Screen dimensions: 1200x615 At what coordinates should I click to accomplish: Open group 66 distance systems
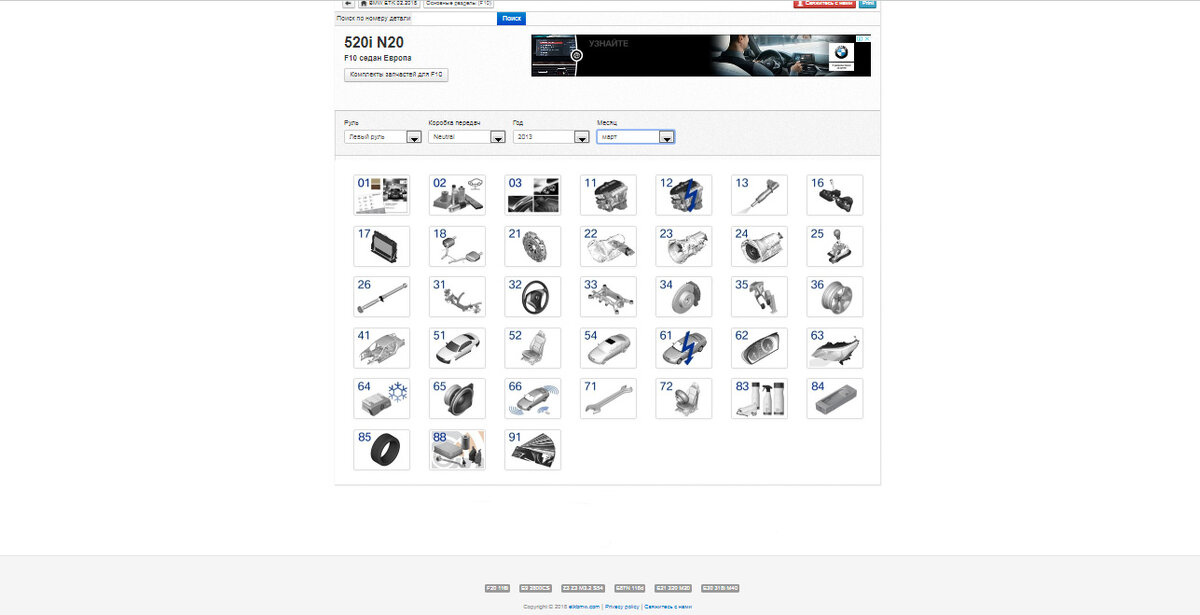click(533, 398)
